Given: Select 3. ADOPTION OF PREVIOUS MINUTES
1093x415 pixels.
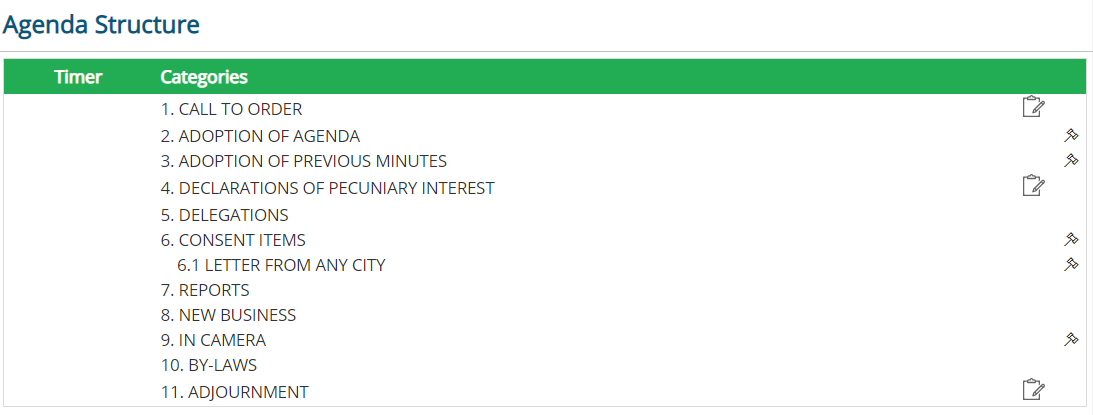Looking at the screenshot, I should 303,161.
